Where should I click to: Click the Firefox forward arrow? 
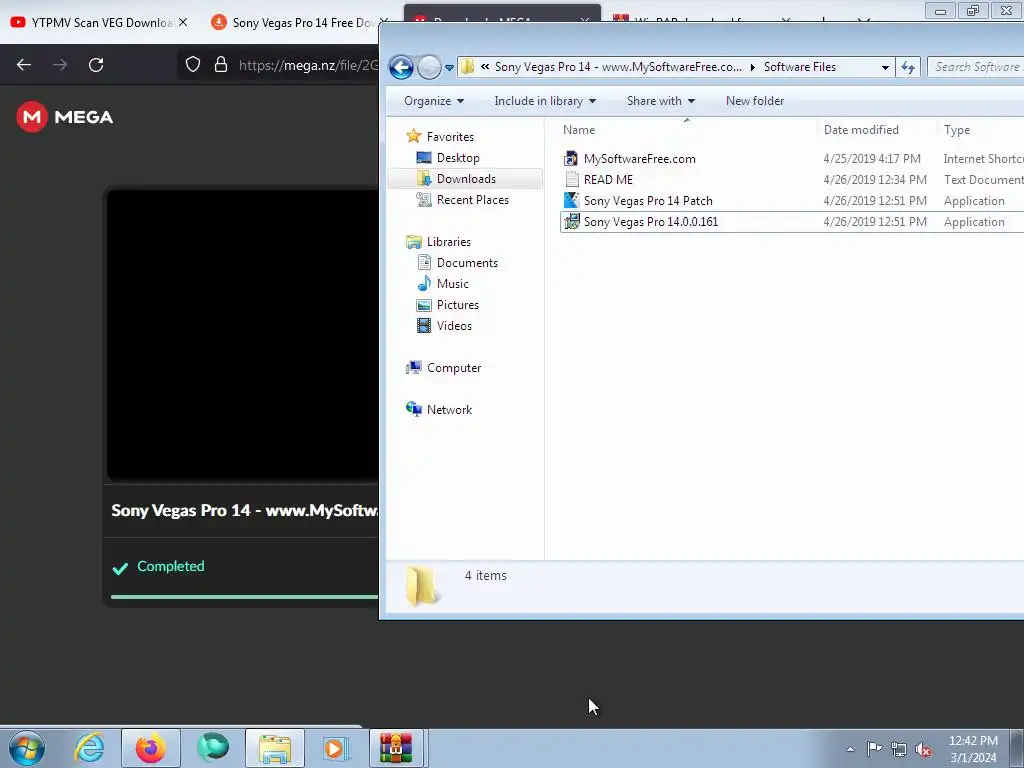coord(60,65)
